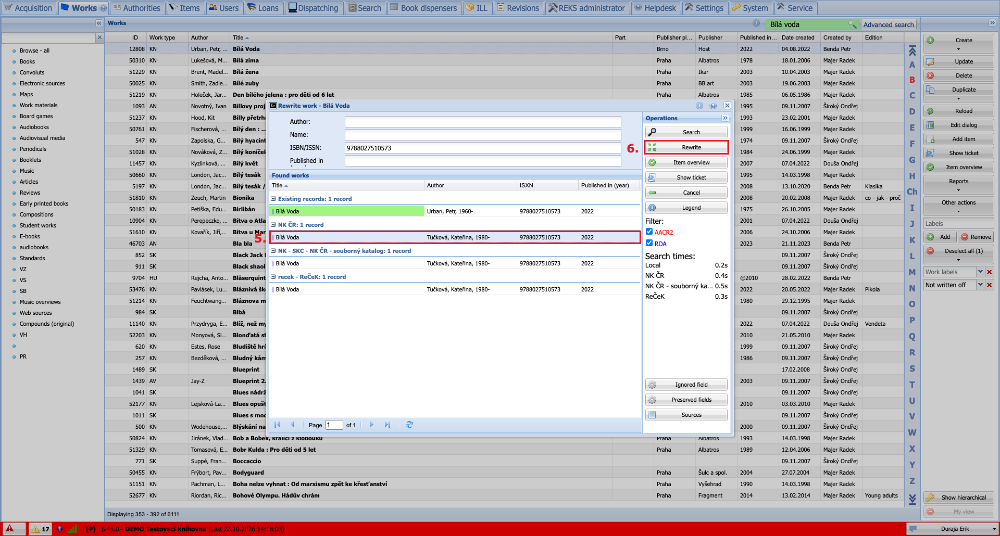The height and width of the screenshot is (536, 1000).
Task: Open the Duplicate dropdown button
Action: [958, 93]
